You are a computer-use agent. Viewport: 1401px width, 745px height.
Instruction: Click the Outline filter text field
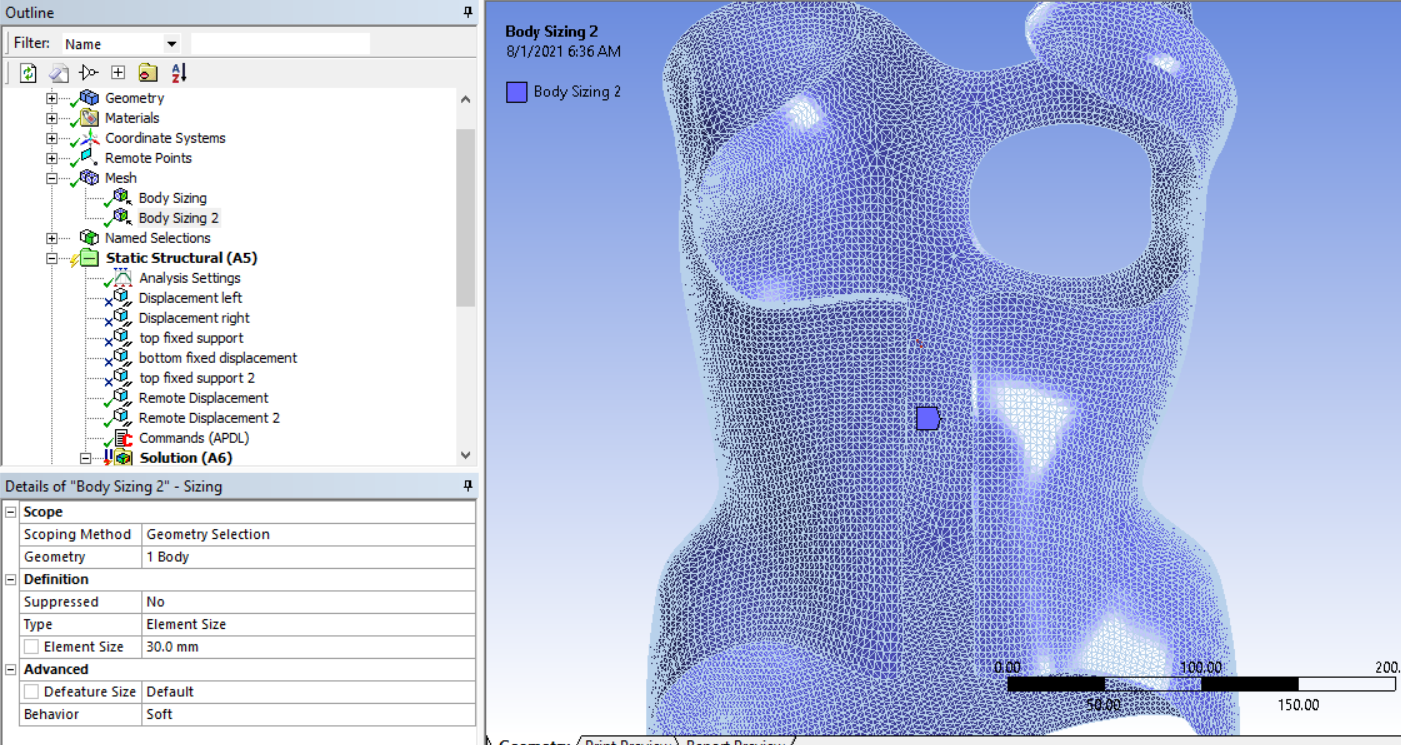280,44
